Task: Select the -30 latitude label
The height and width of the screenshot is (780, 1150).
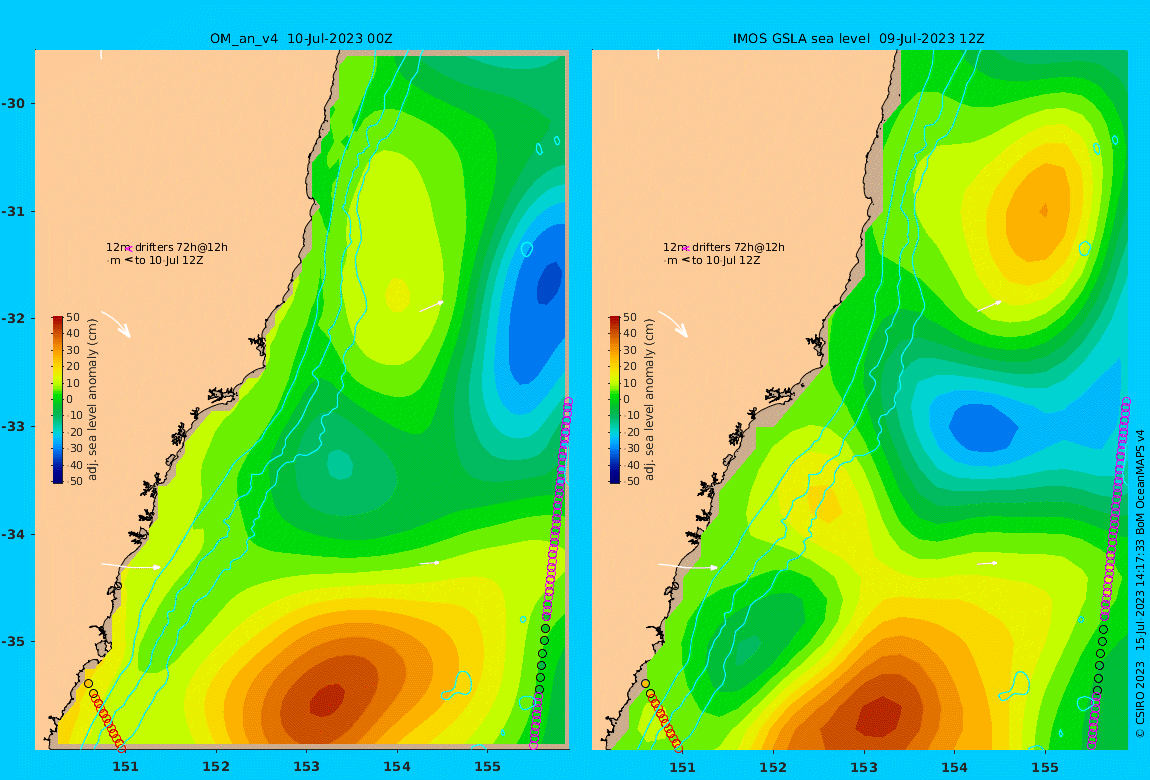Action: (14, 103)
